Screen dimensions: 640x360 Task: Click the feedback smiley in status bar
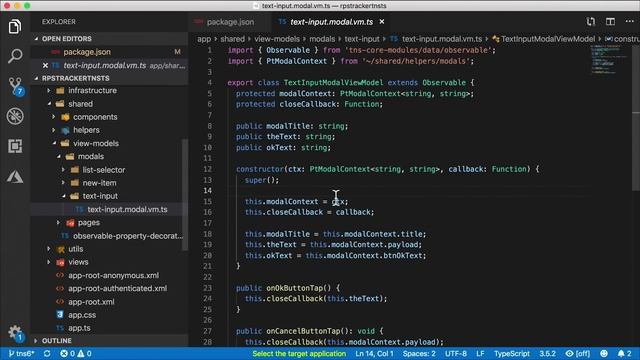(604, 353)
